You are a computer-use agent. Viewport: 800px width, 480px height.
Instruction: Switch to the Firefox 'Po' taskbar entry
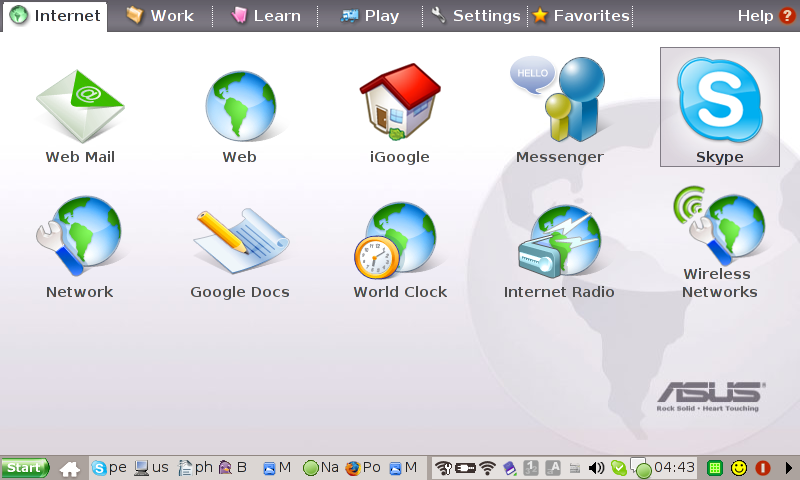[363, 468]
